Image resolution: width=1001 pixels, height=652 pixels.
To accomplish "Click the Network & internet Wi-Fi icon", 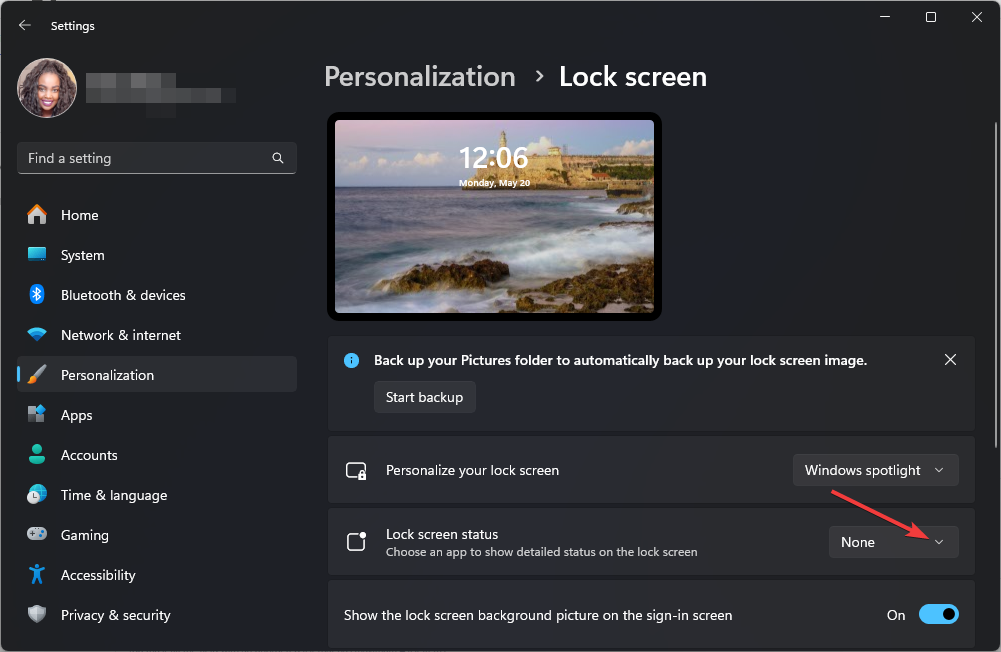I will 37,335.
